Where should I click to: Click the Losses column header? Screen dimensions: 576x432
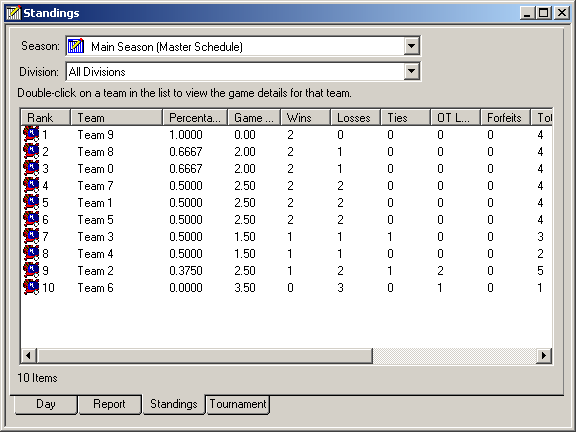pos(356,118)
